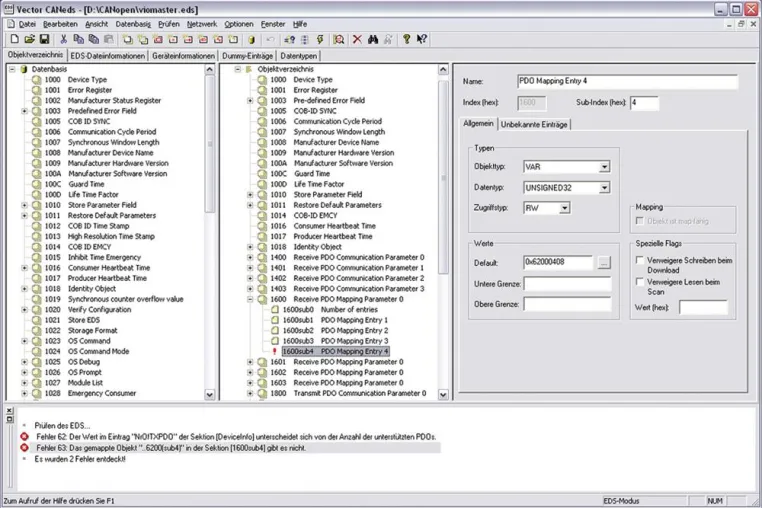762x508 pixels.
Task: Open the Objekttyp VAR dropdown
Action: 604,167
